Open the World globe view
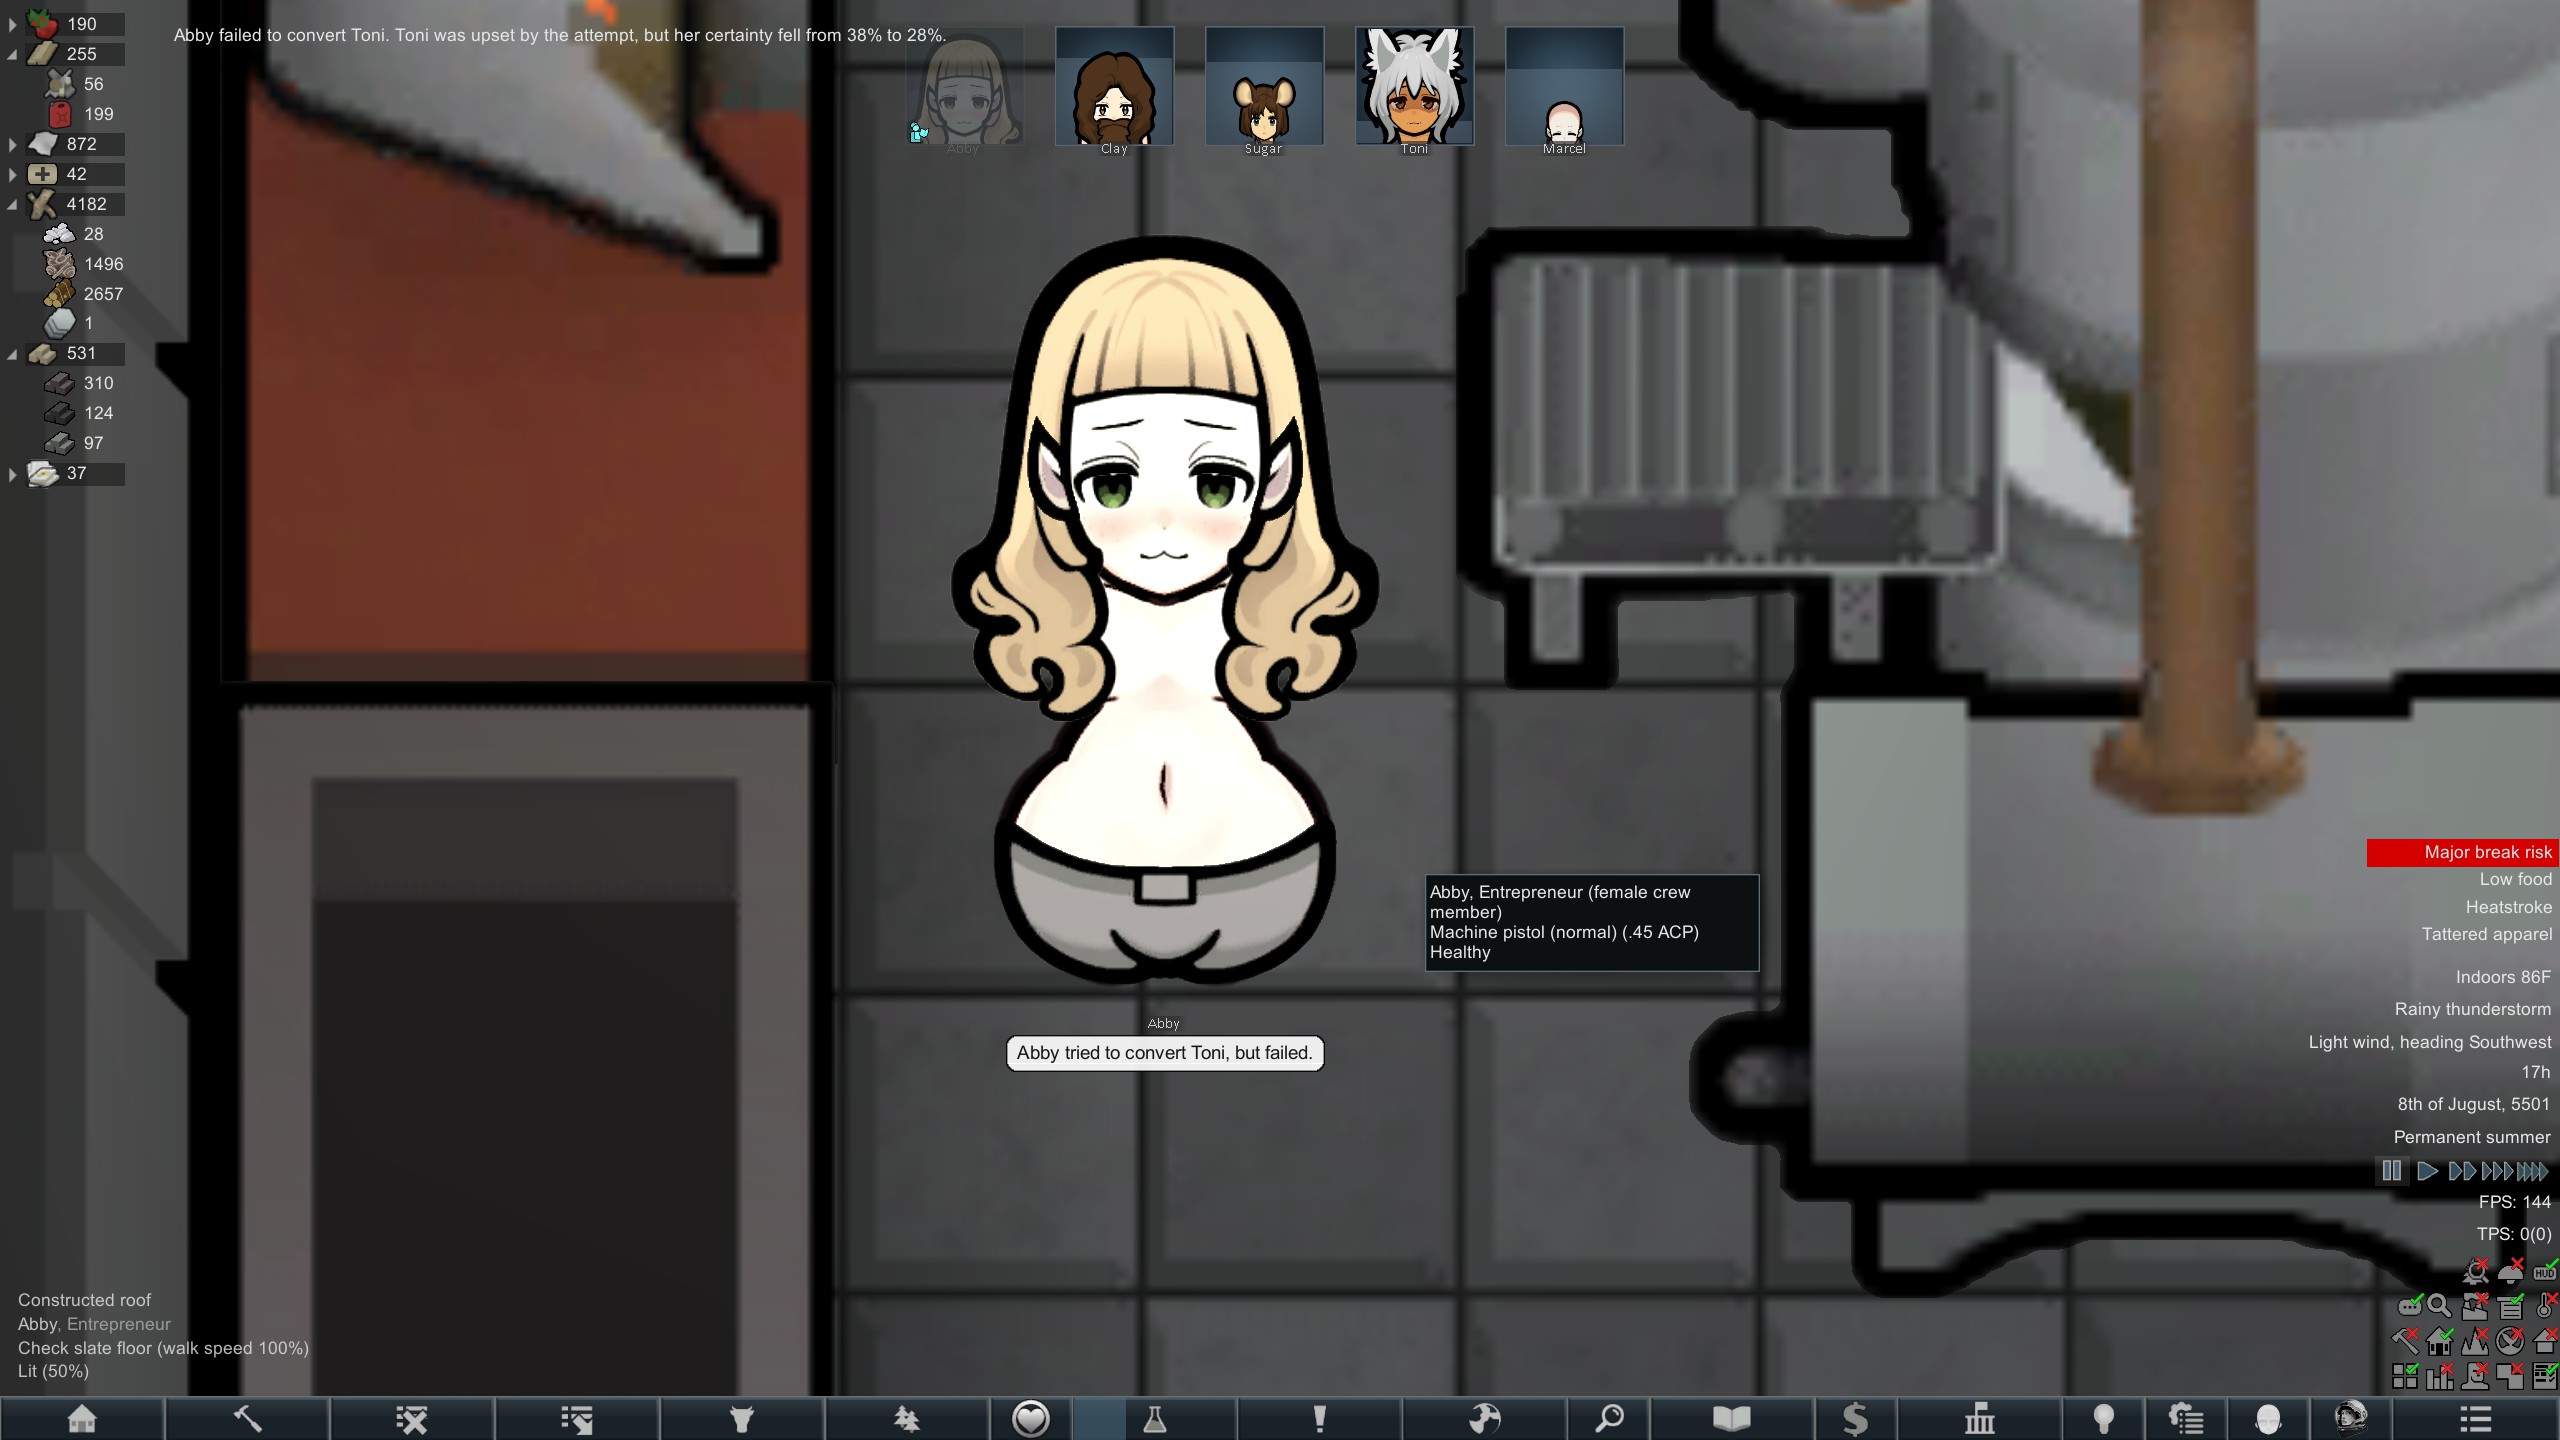Screen dimensions: 2560x1440 coord(1485,1419)
